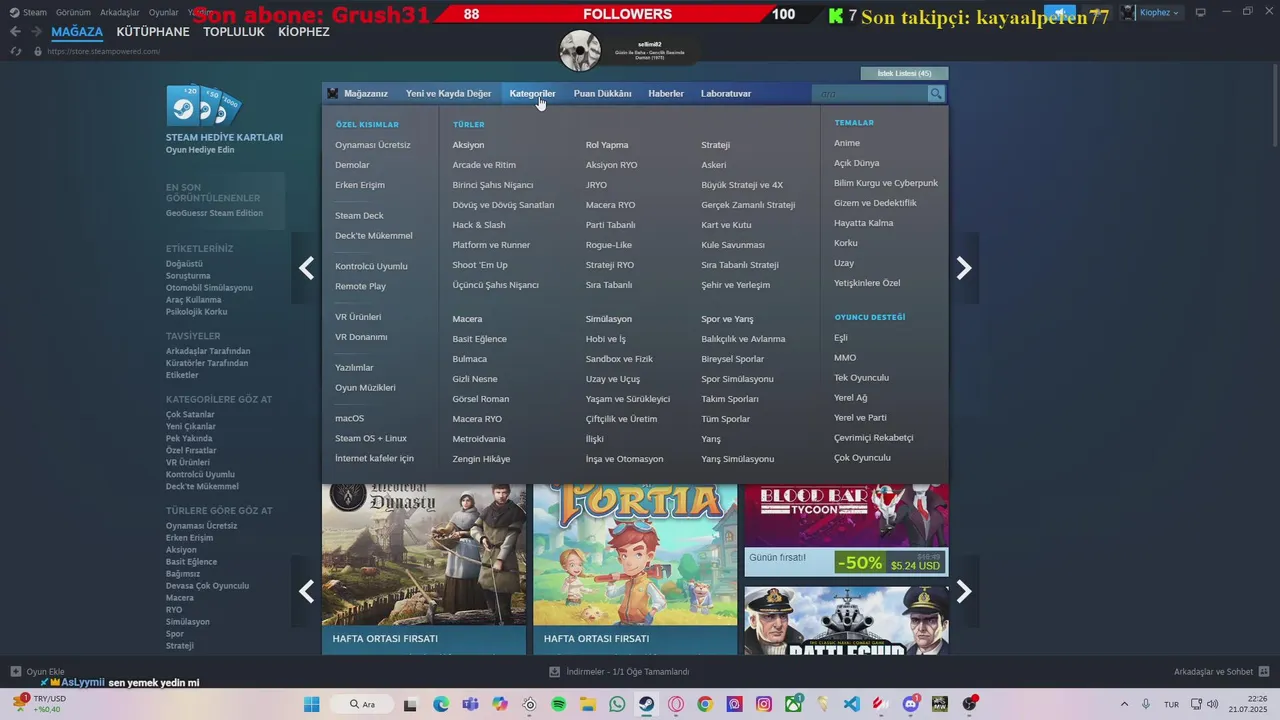This screenshot has width=1280, height=720.
Task: Click the Windows taskbar search box
Action: (363, 704)
